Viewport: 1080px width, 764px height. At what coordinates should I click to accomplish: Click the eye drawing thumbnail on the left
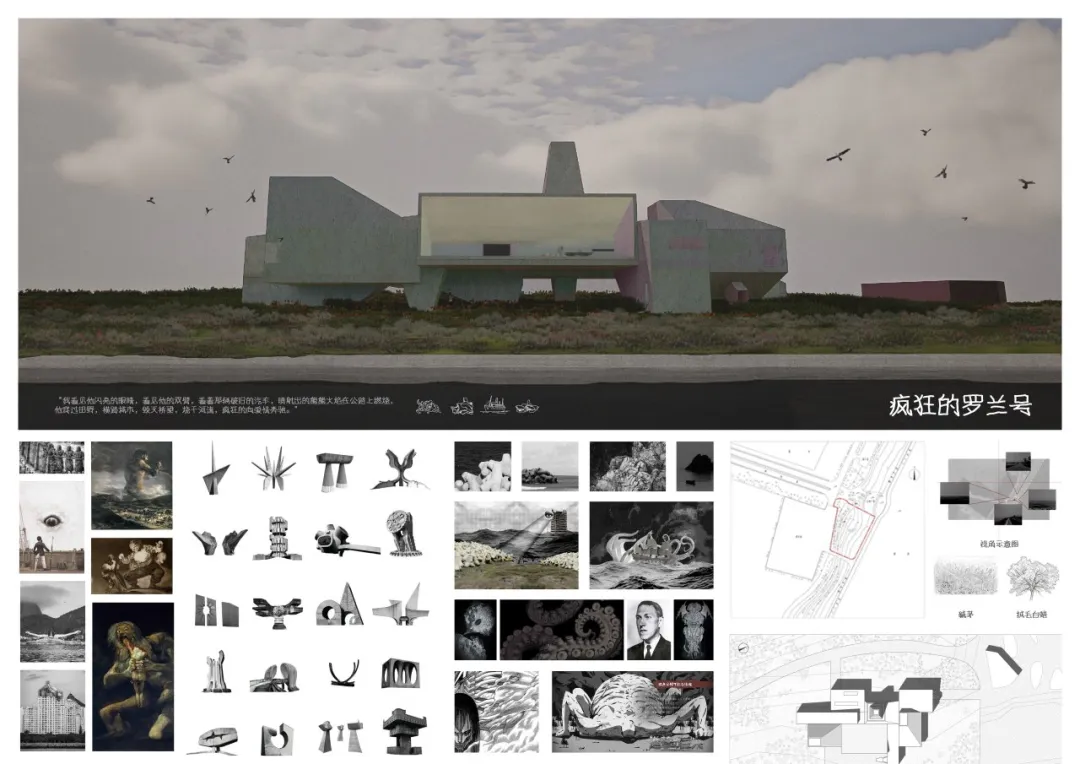pos(52,527)
